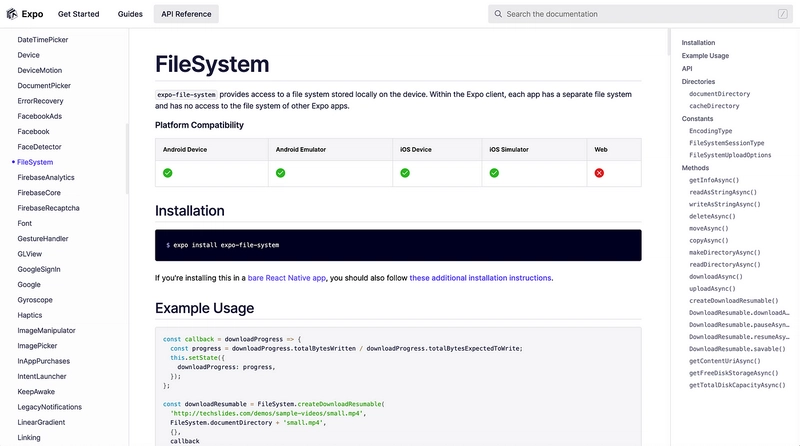Viewport: 800px width, 446px height.
Task: Open DocumentPicker in the sidebar
Action: 44,86
